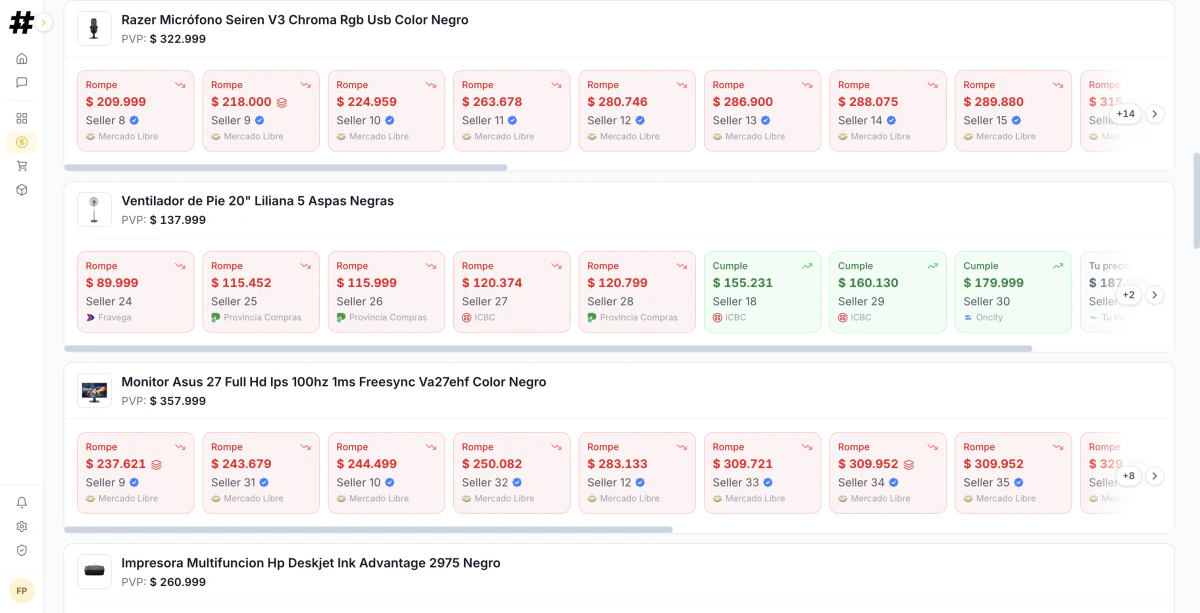The height and width of the screenshot is (613, 1200).
Task: Select the pricing dollar sidebar icon
Action: [x=22, y=142]
